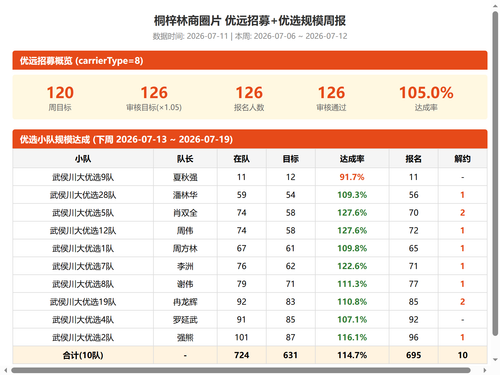Click the red 91.7% achievement rate
The image size is (500, 375).
(352, 177)
